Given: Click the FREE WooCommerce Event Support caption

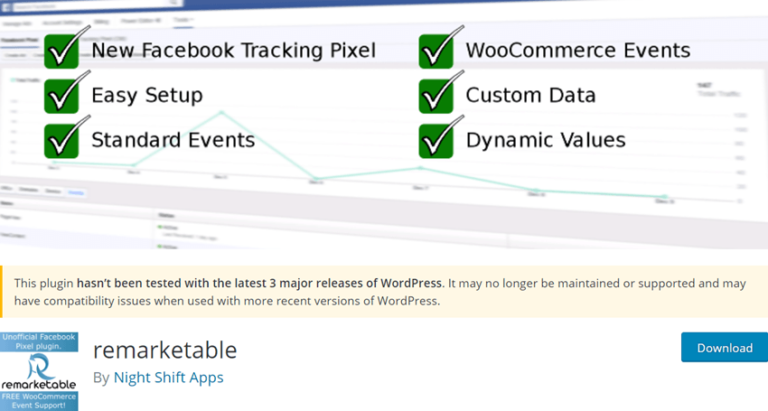Looking at the screenshot, I should pyautogui.click(x=39, y=400).
